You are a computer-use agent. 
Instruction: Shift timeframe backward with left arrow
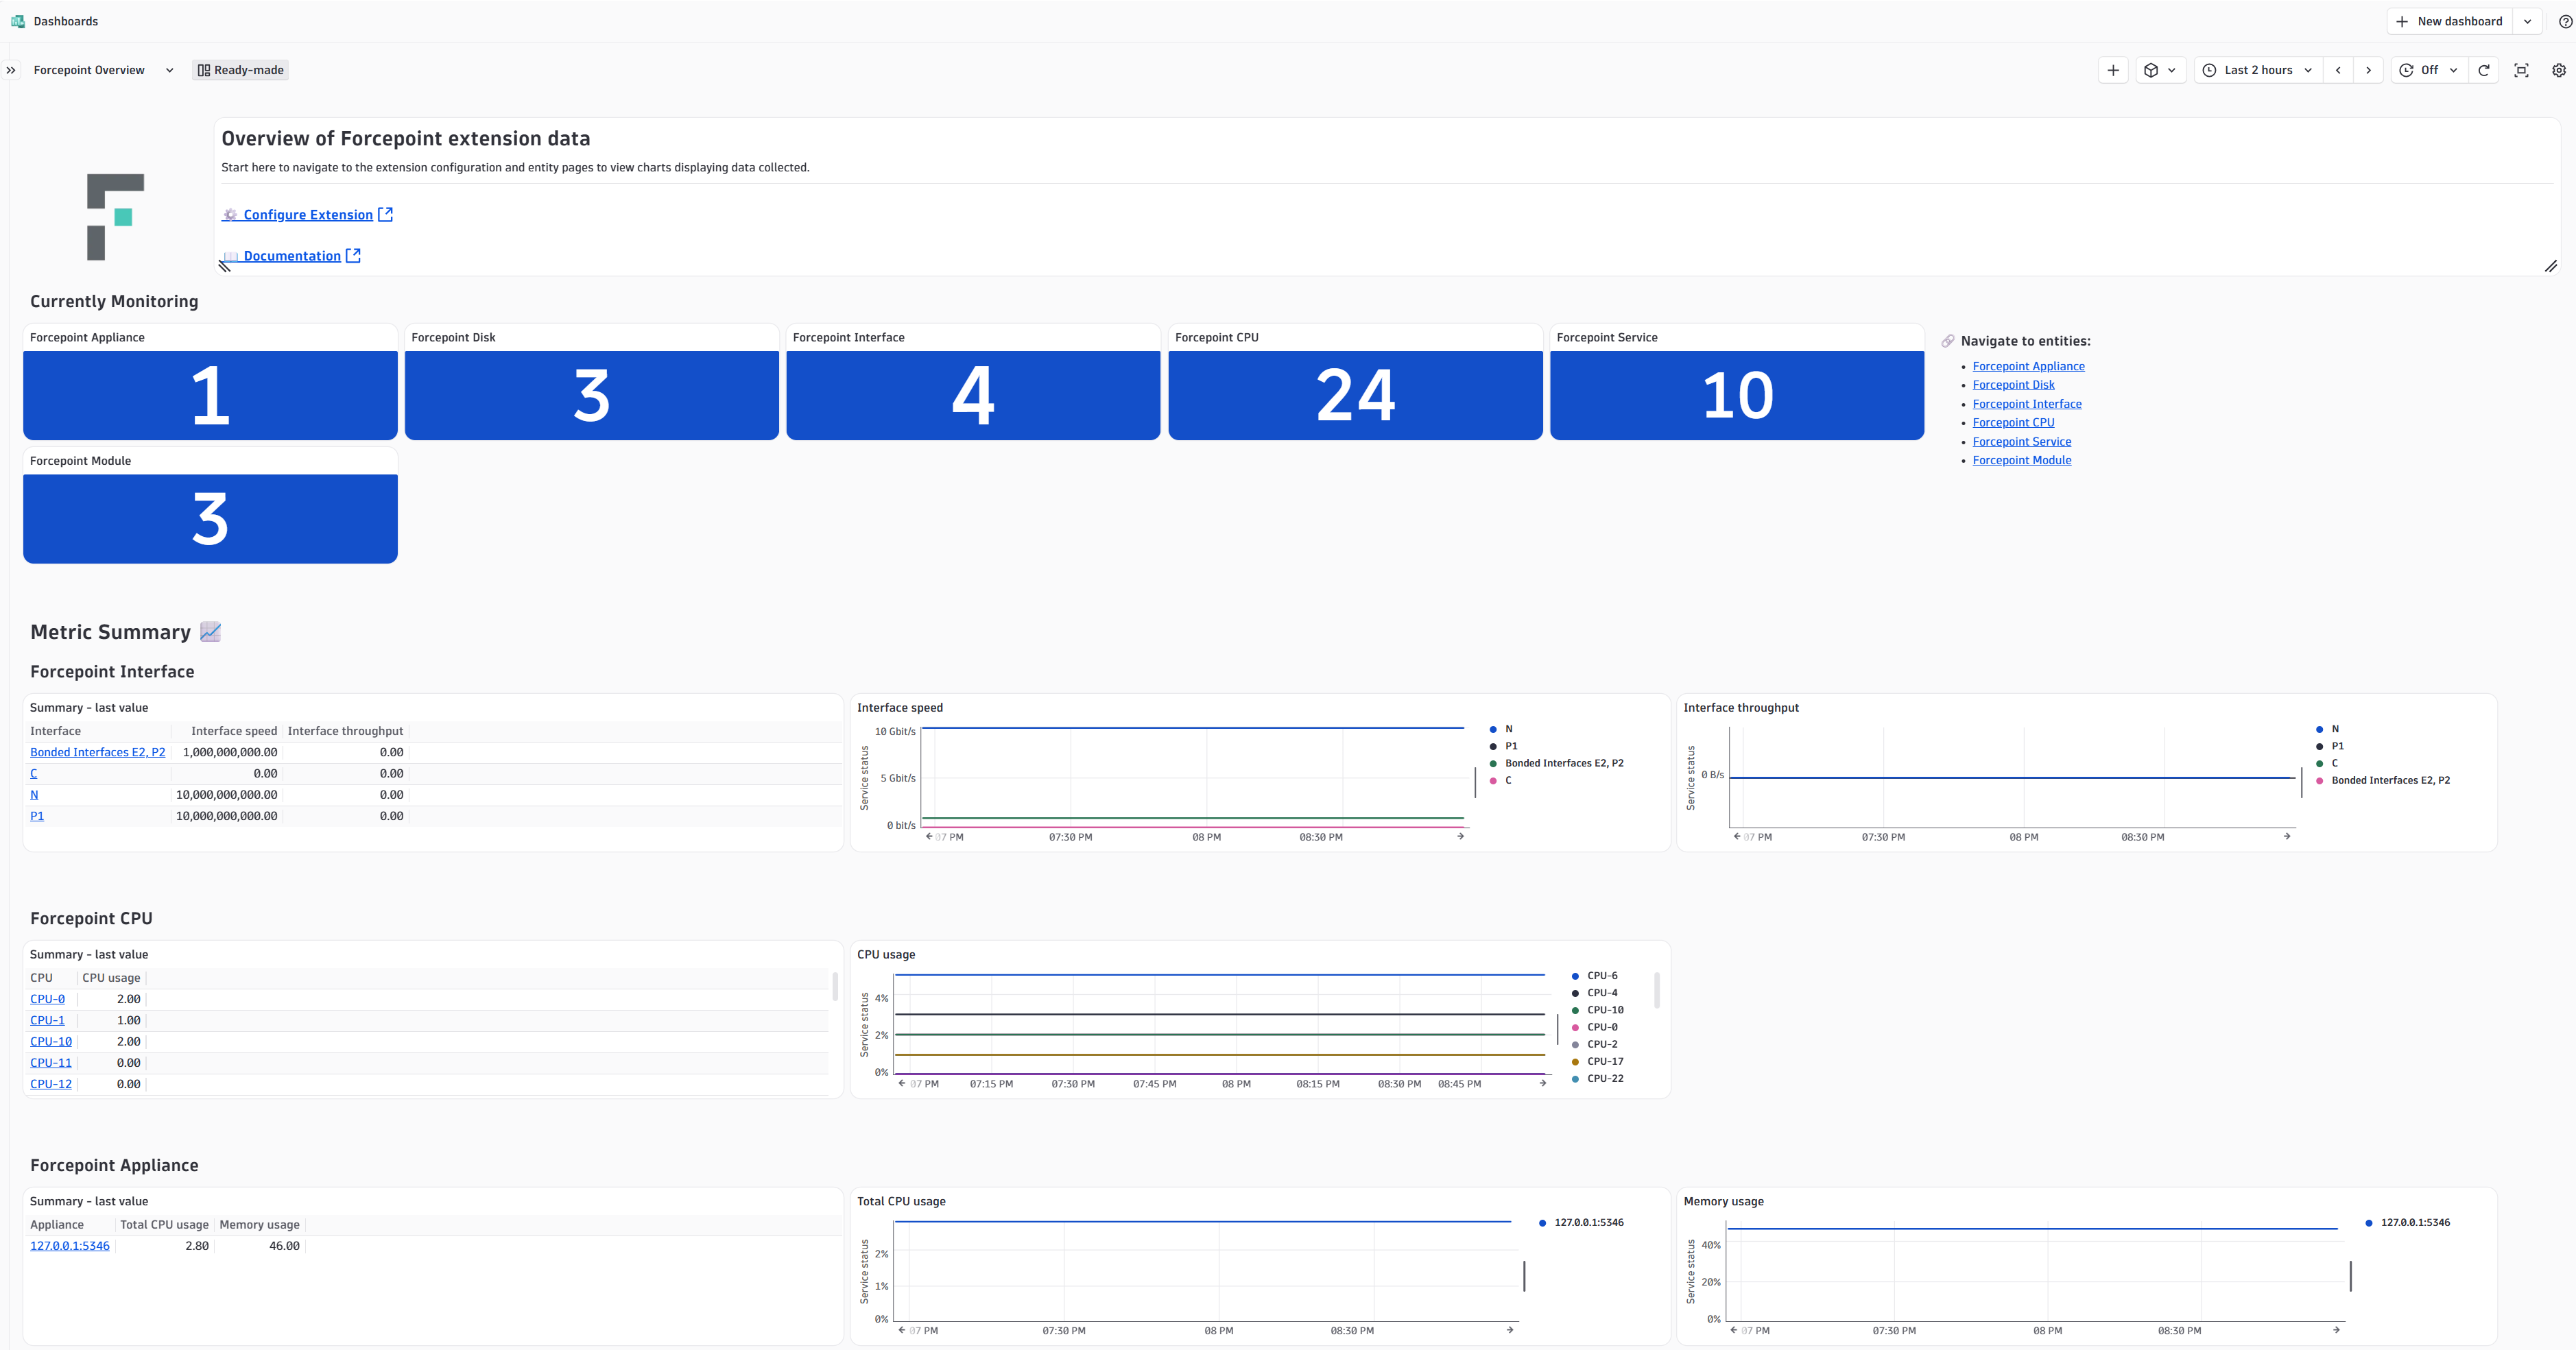[x=2338, y=70]
